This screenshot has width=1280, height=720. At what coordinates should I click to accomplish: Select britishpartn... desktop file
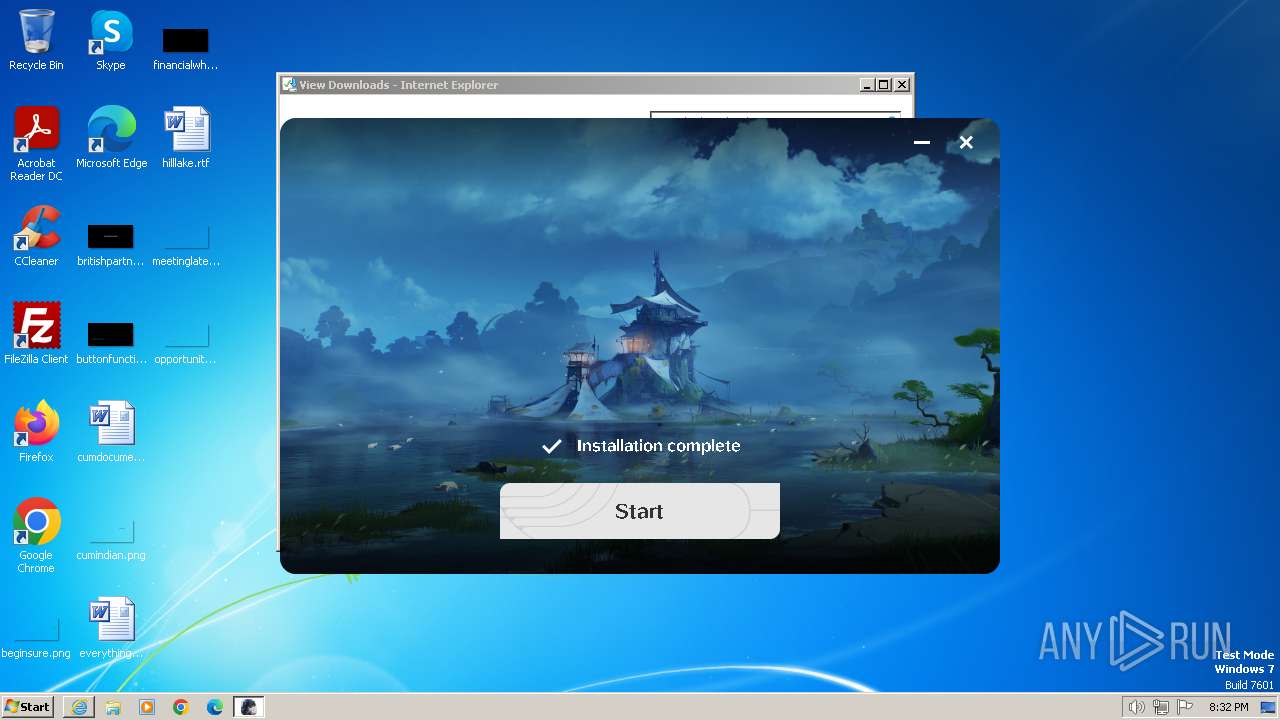tap(111, 244)
